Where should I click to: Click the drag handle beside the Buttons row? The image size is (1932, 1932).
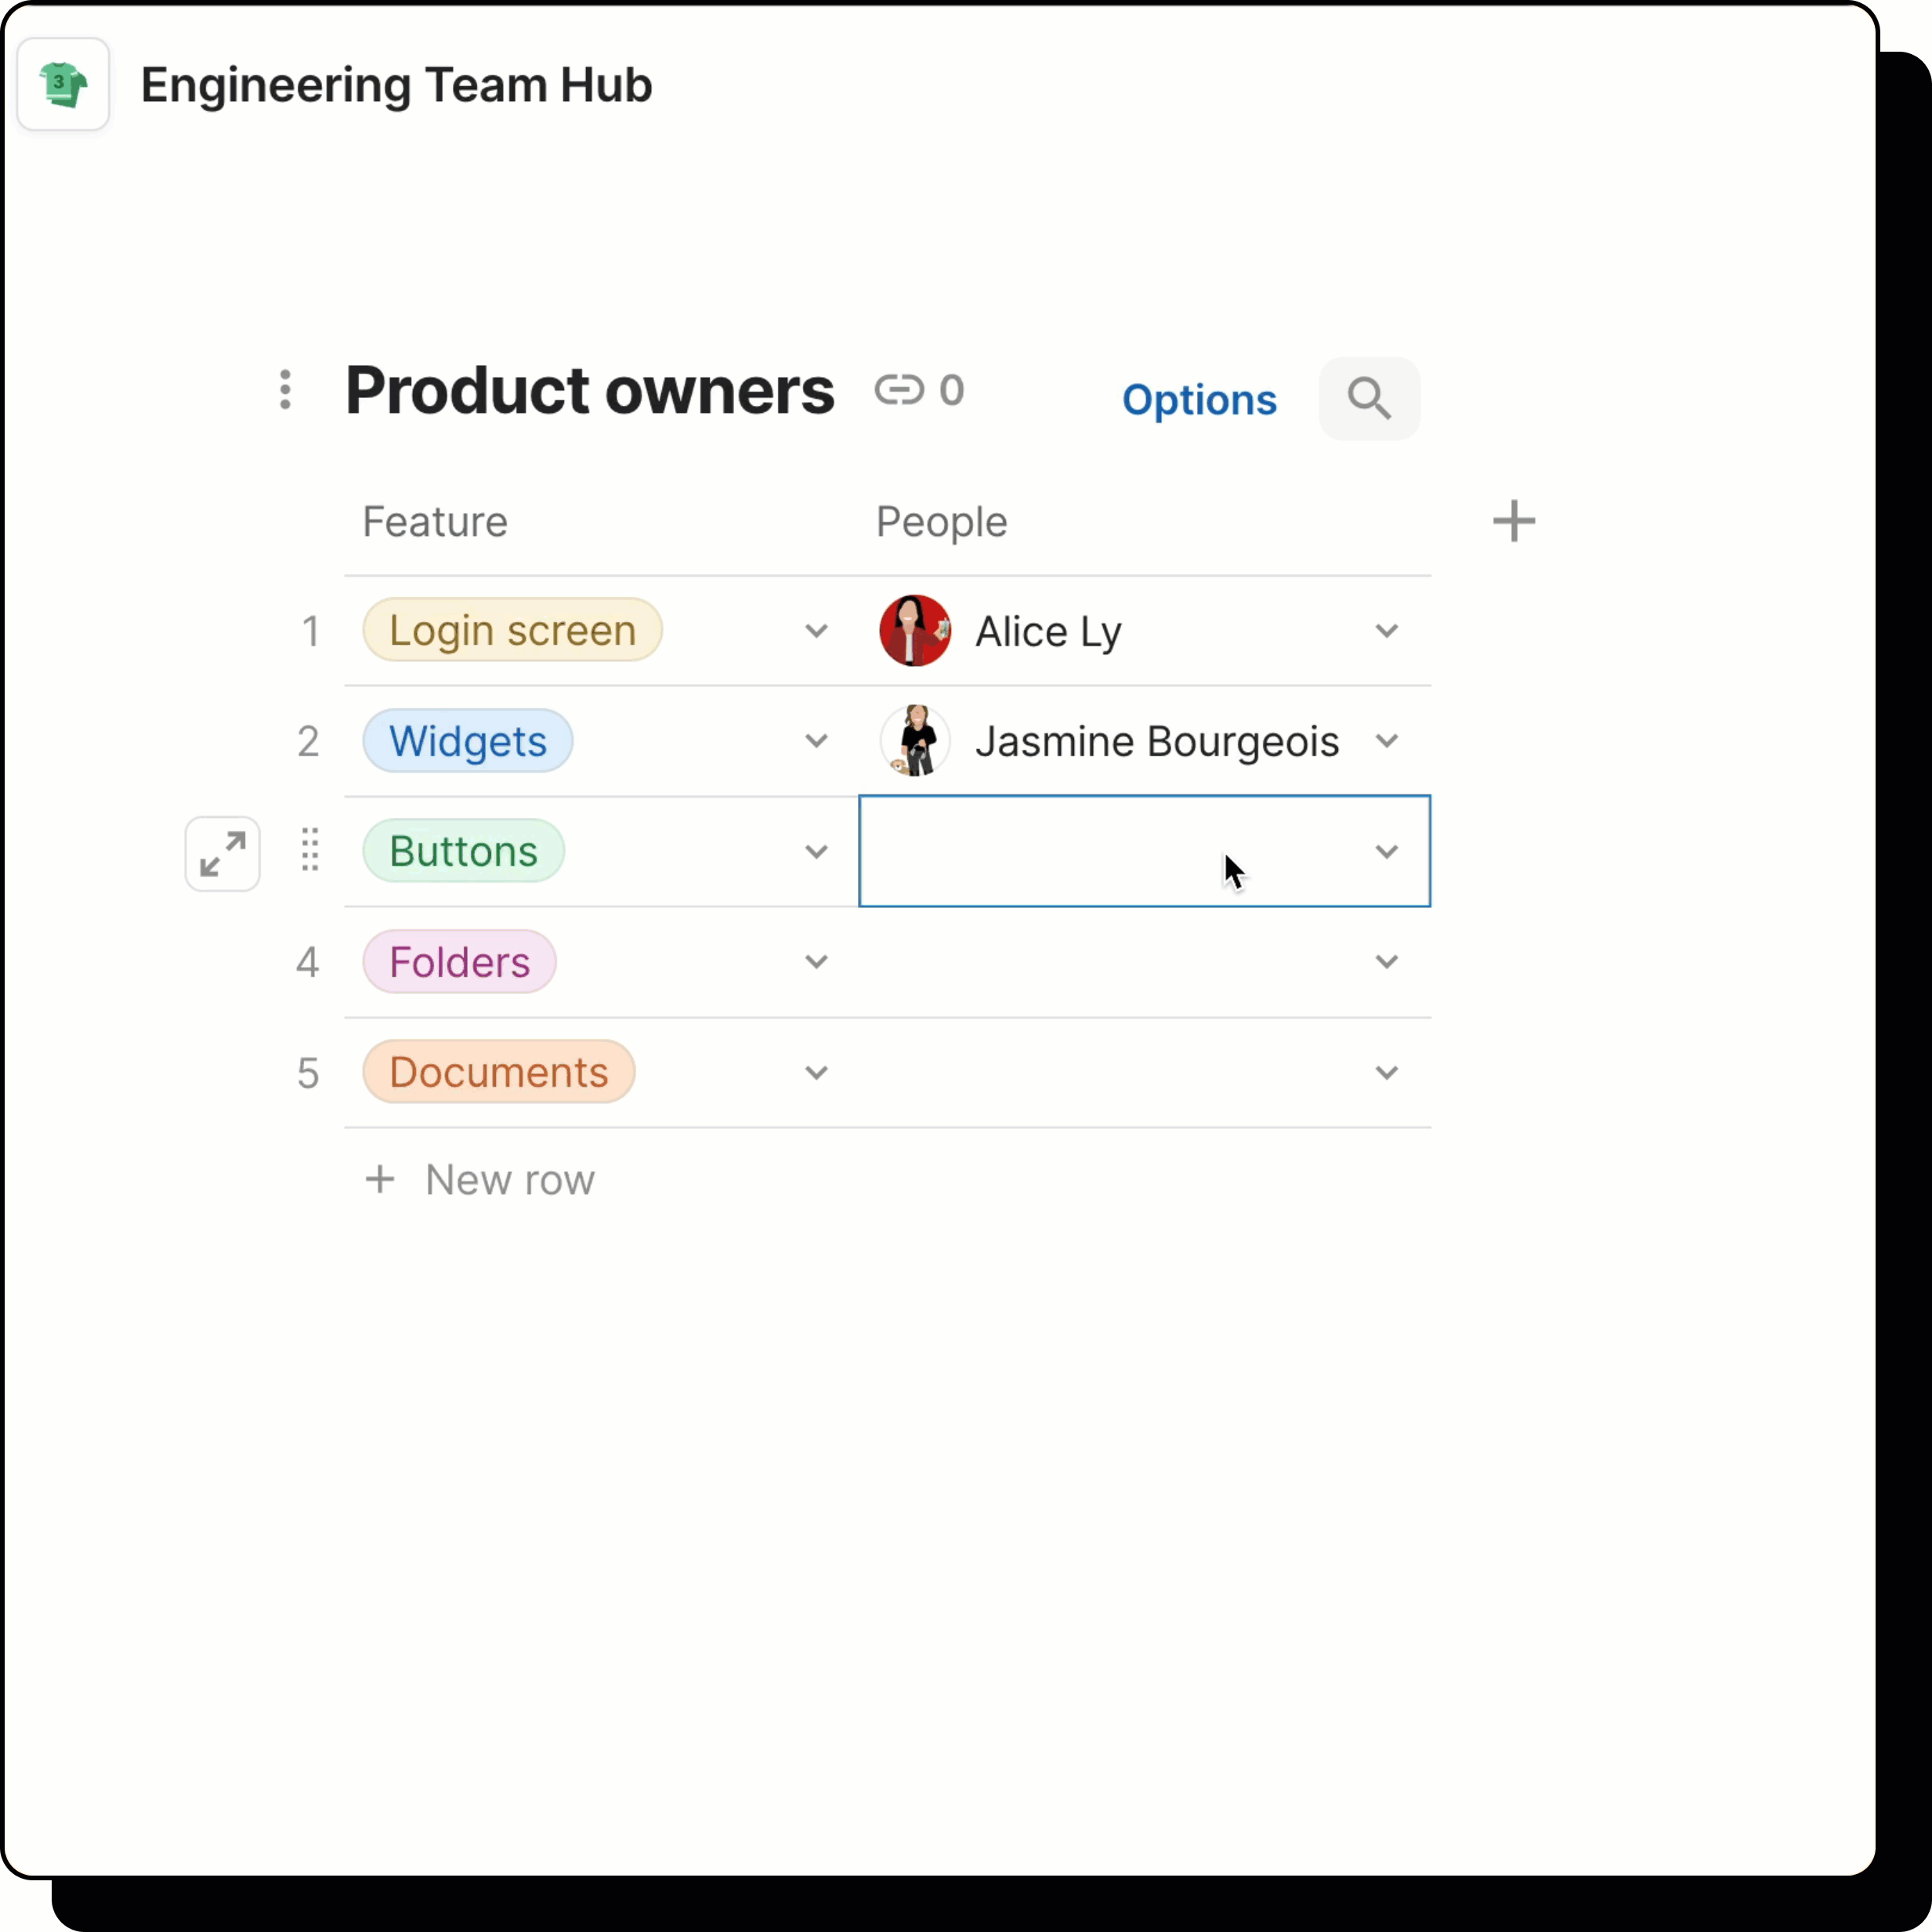[x=309, y=851]
